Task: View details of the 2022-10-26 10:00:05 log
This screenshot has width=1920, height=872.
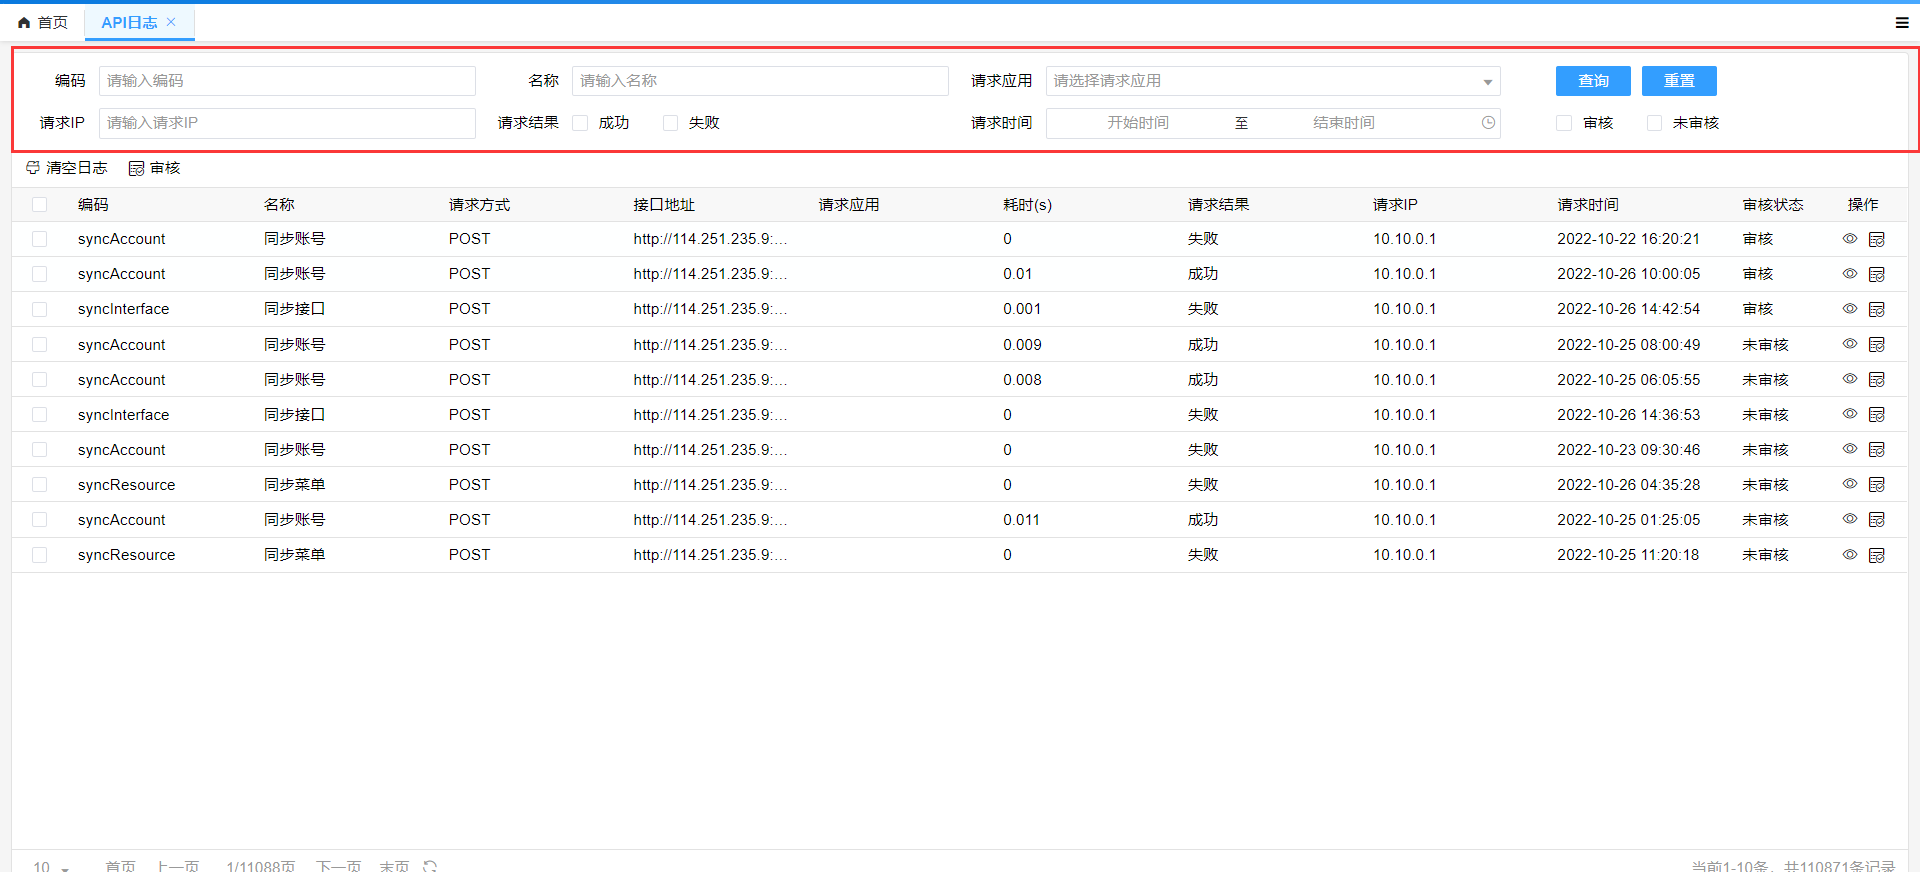Action: pos(1850,274)
